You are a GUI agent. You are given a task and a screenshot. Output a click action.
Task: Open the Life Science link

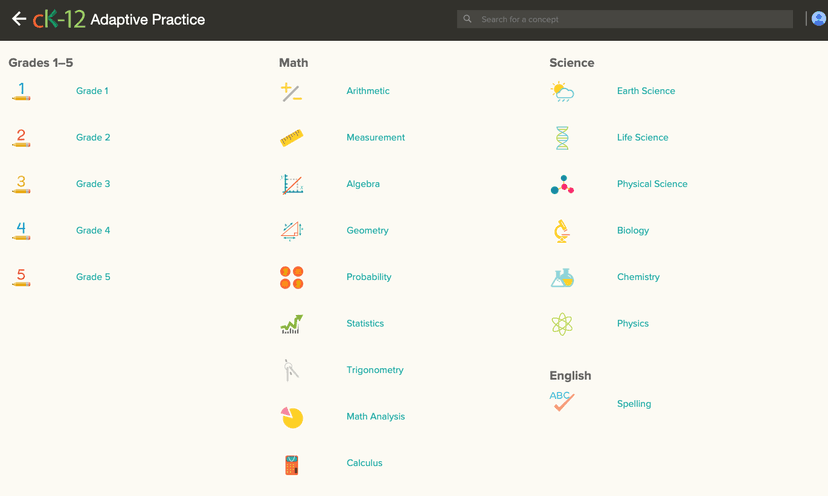pyautogui.click(x=643, y=137)
